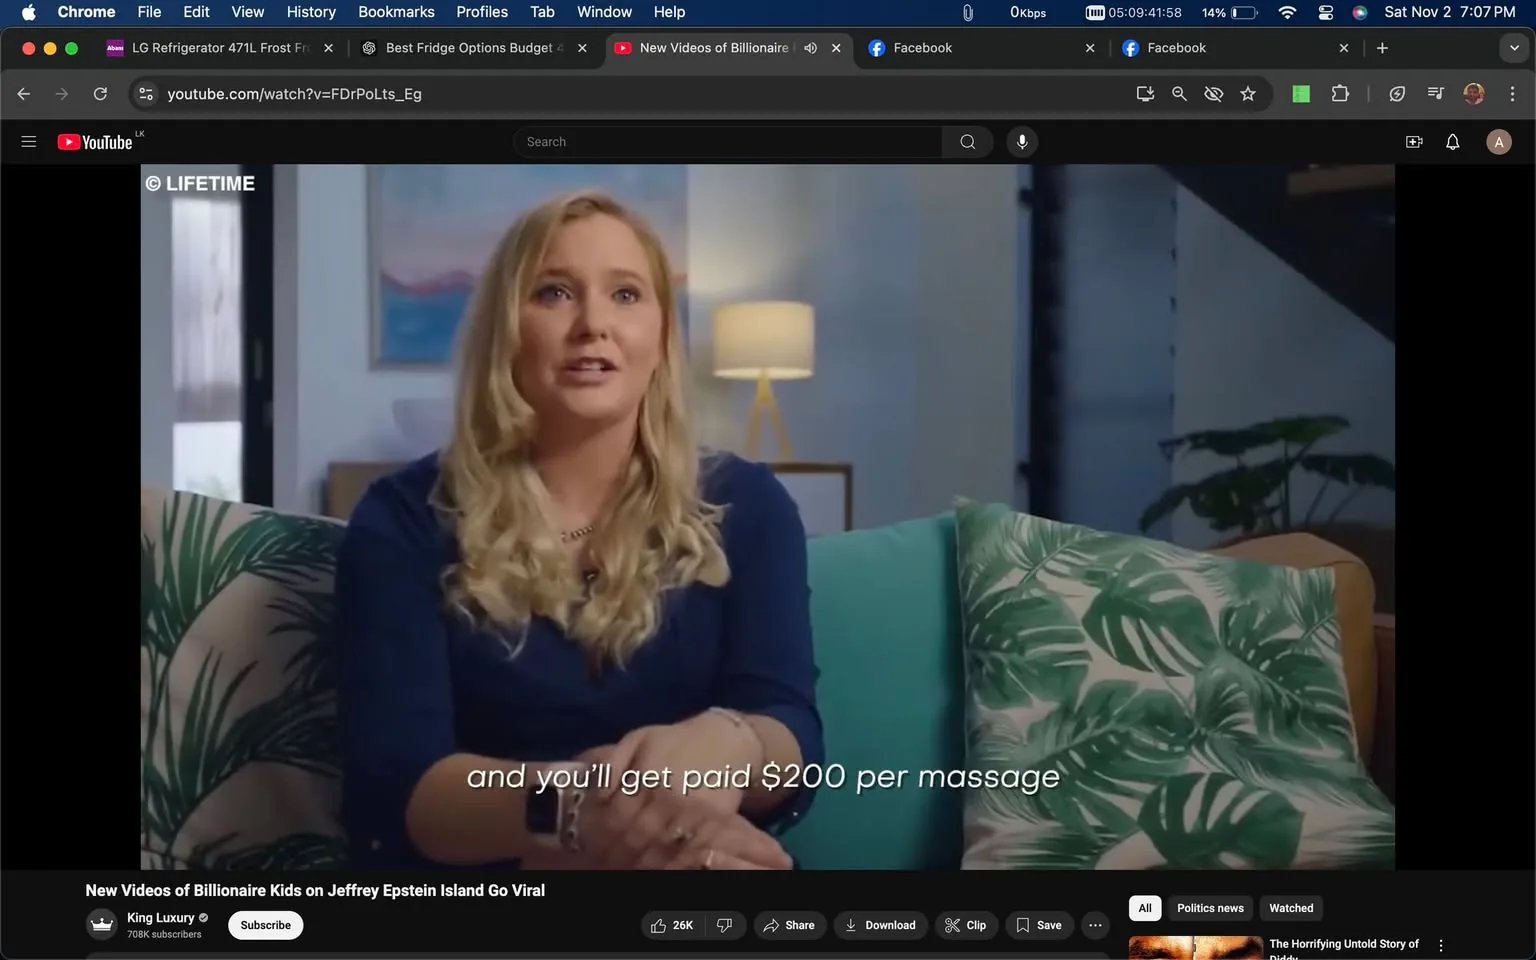Open the YouTube guide hamburger menu
The height and width of the screenshot is (960, 1536).
tap(28, 141)
